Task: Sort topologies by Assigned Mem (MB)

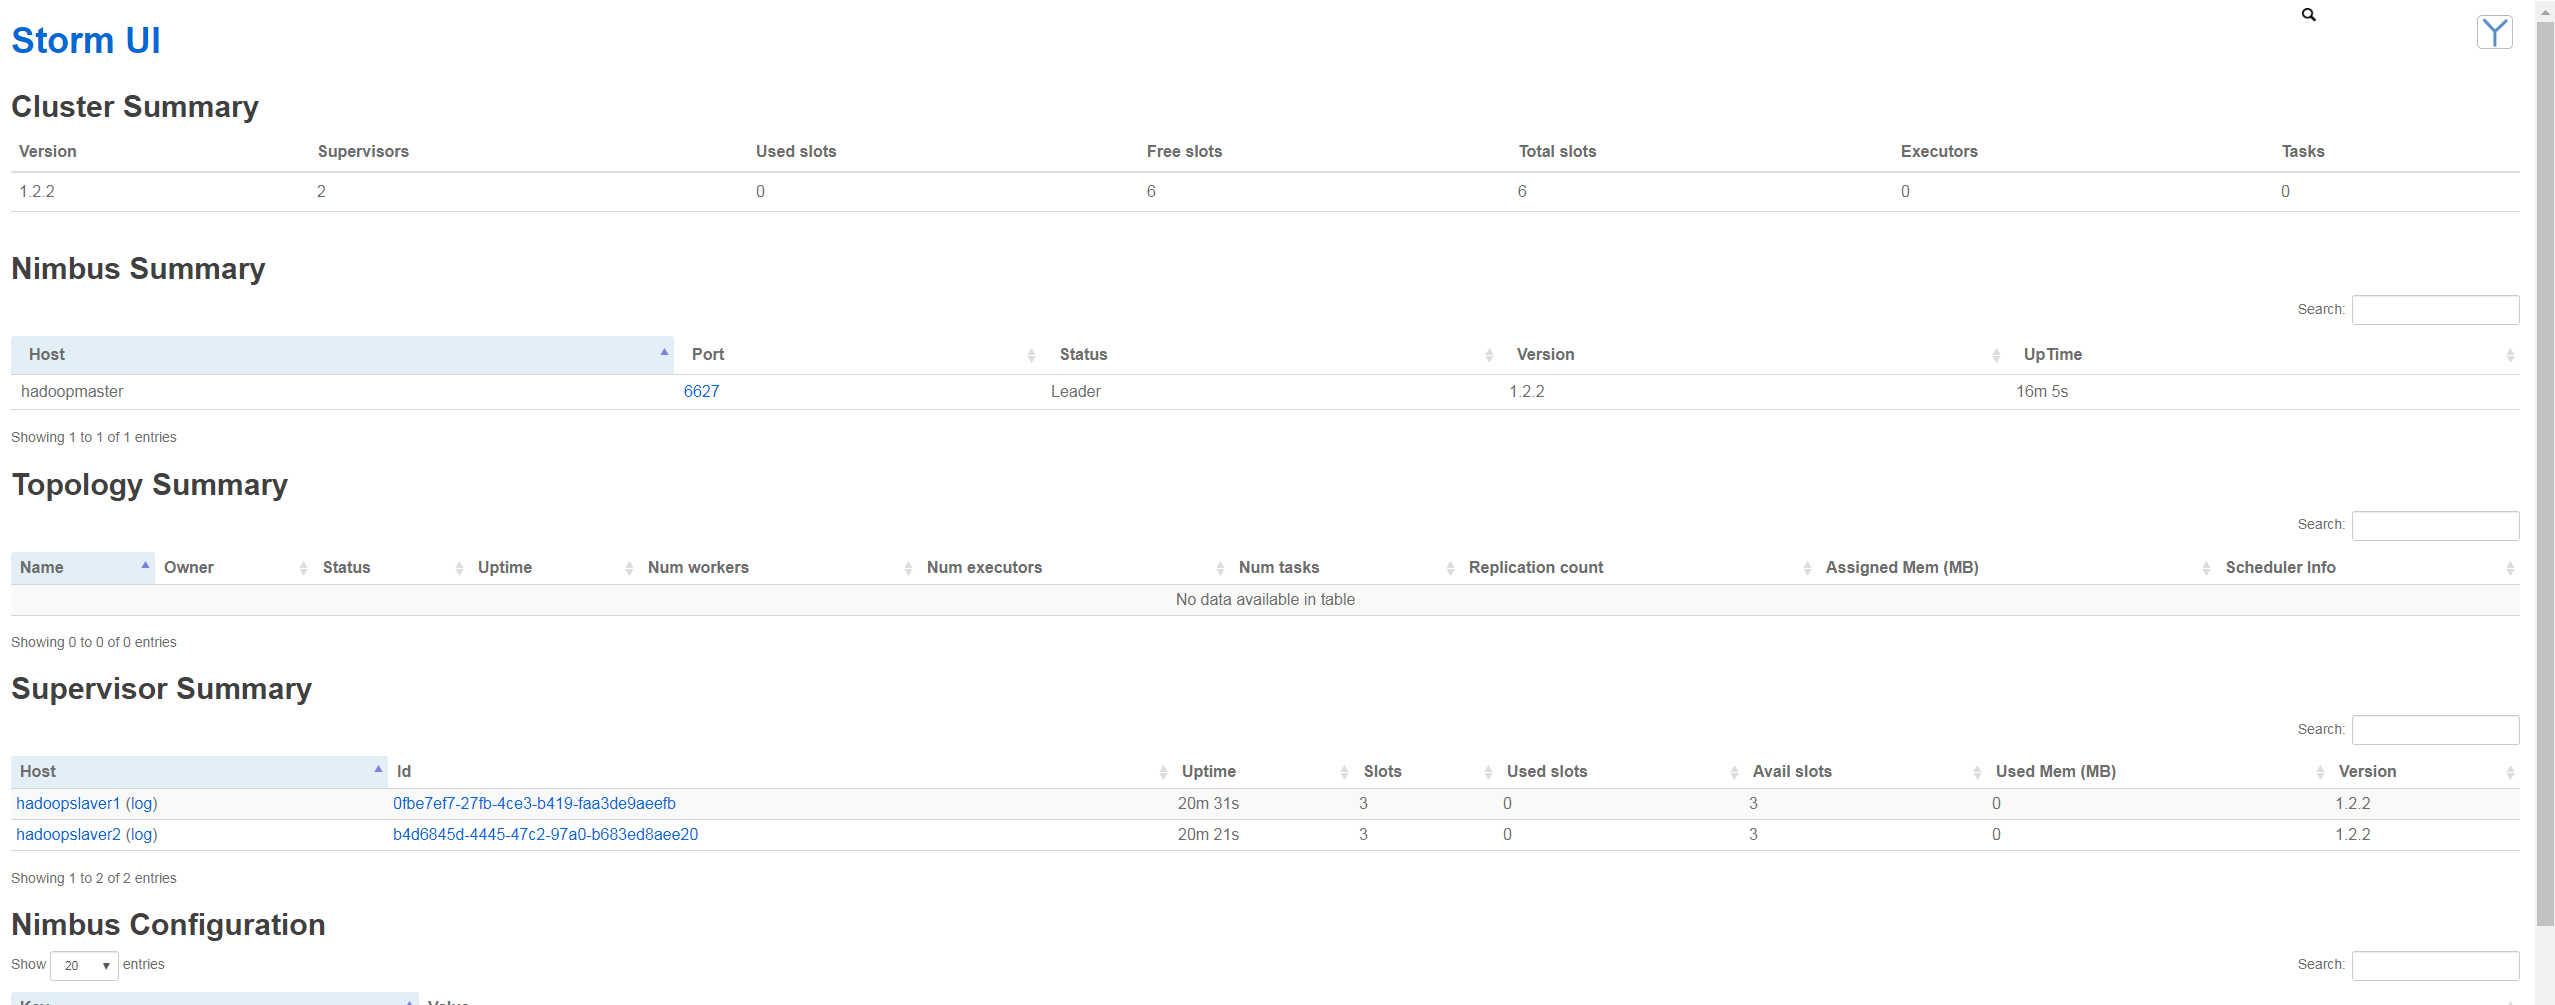Action: pos(2017,568)
